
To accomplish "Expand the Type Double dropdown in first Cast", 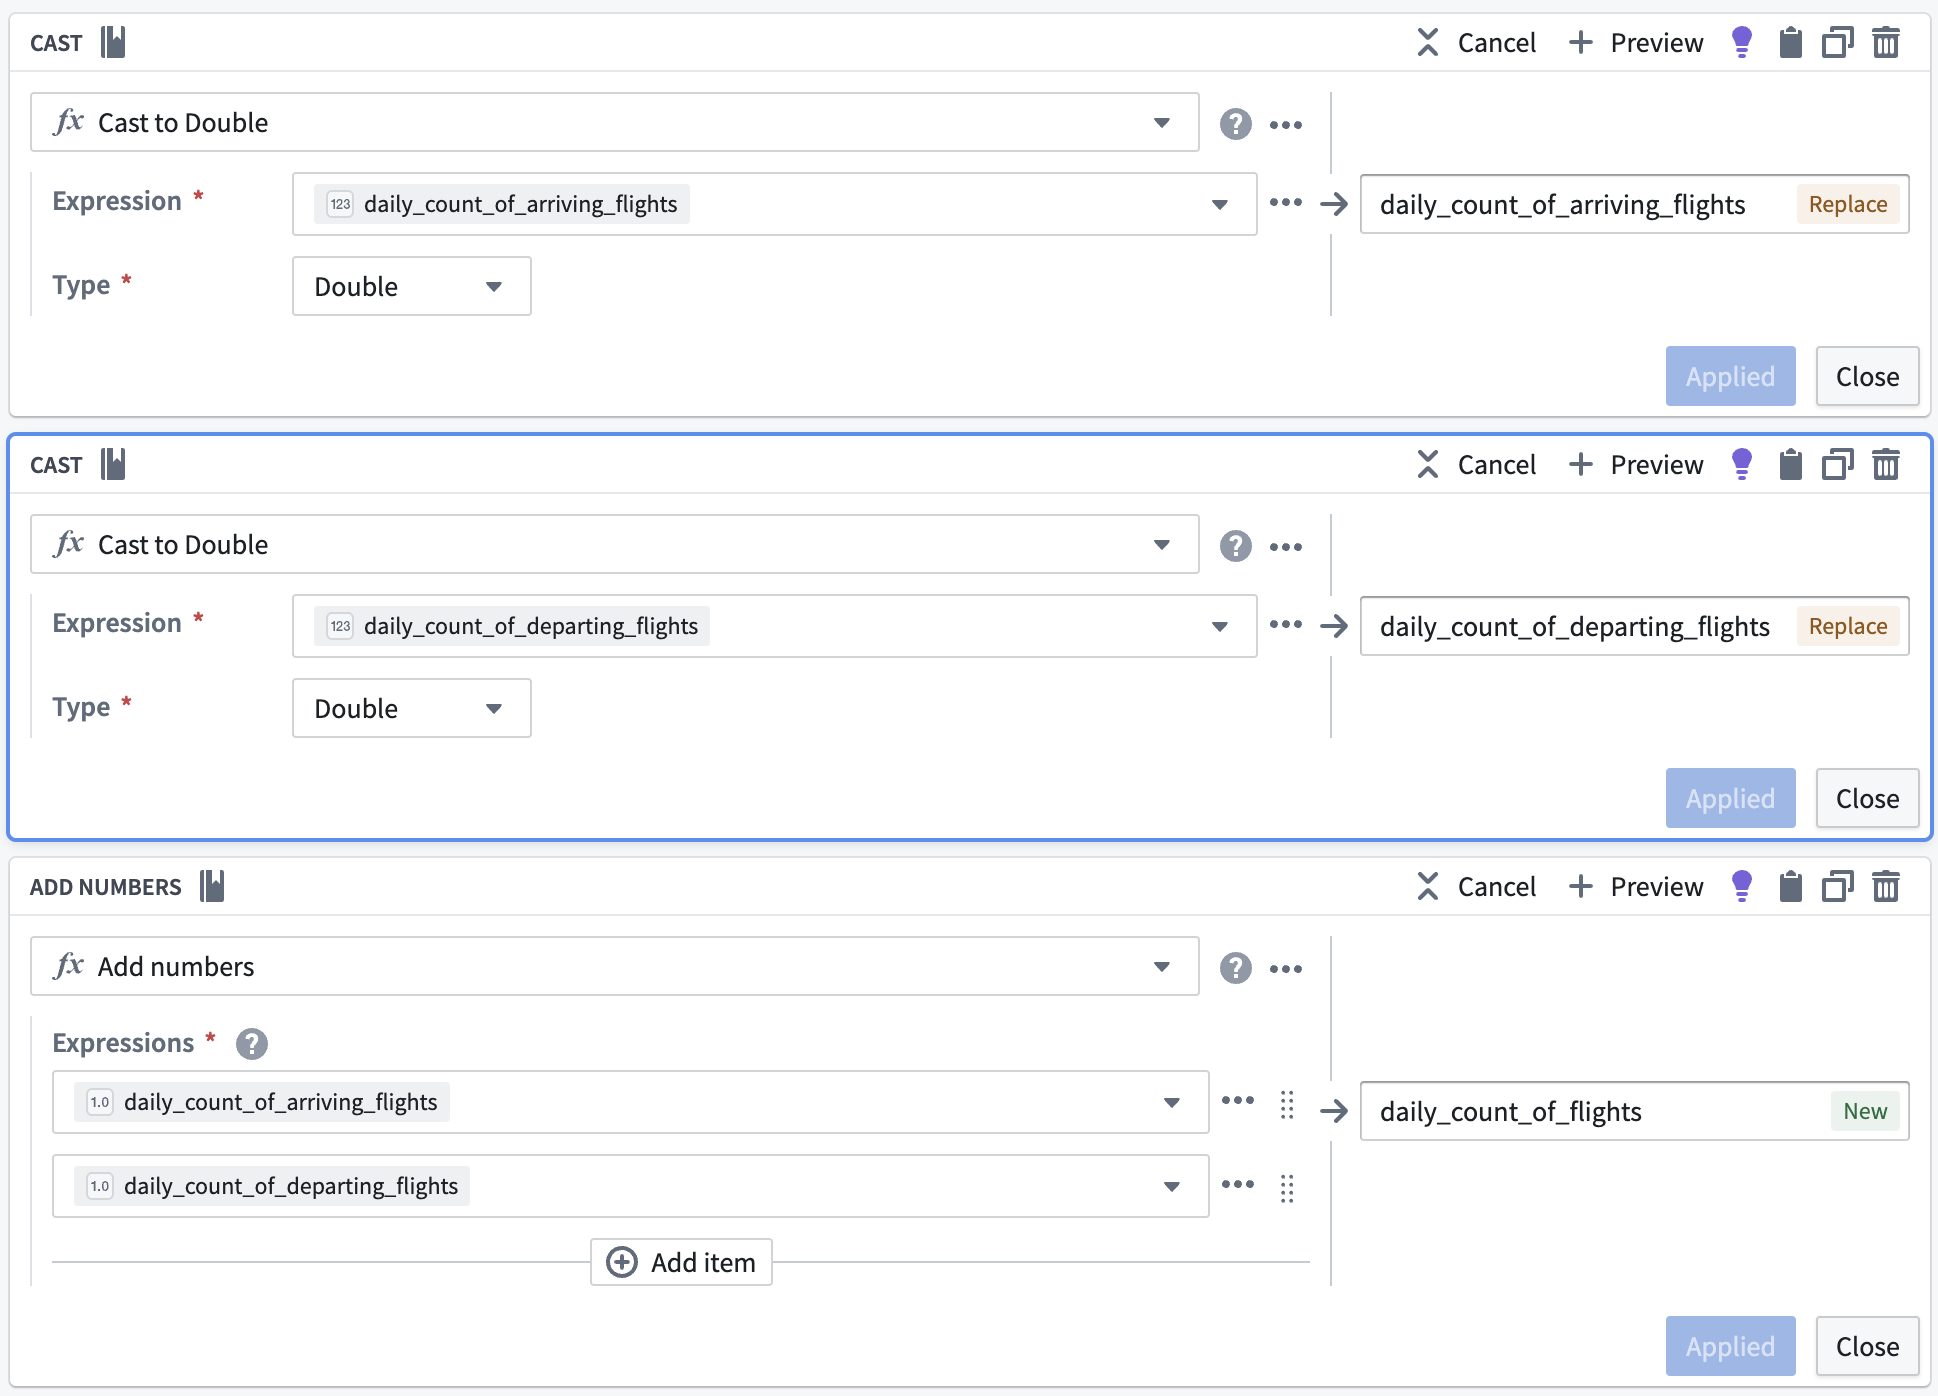I will point(411,286).
